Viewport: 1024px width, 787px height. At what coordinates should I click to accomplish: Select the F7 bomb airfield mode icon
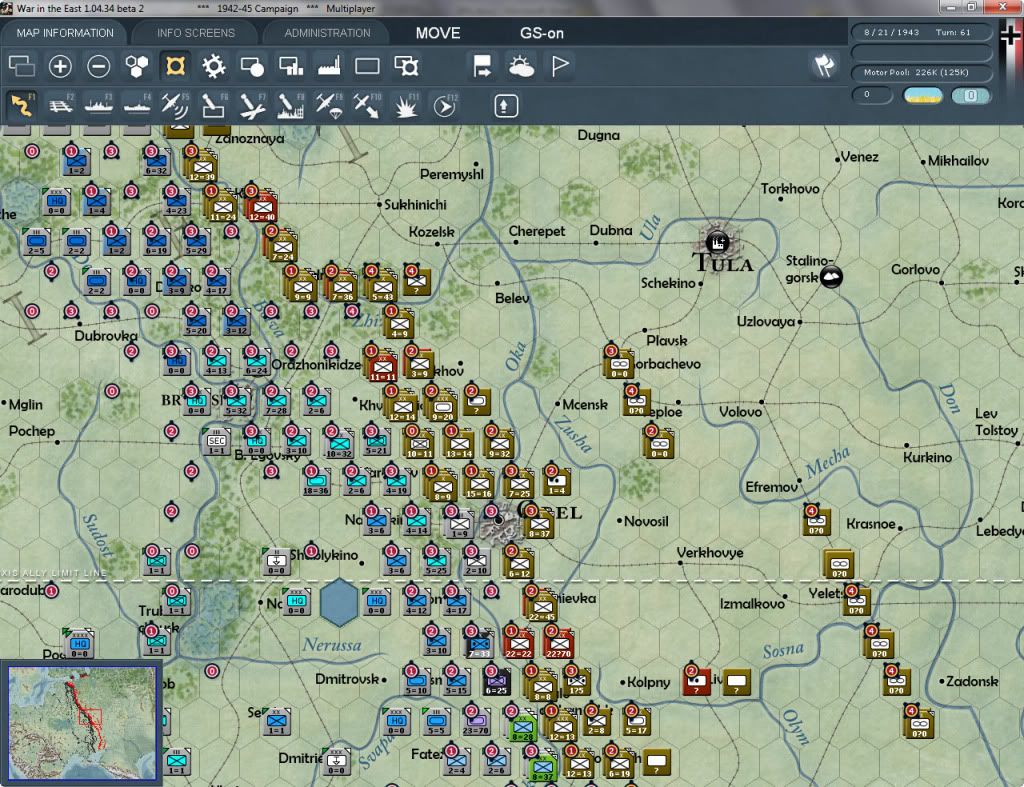click(x=252, y=105)
